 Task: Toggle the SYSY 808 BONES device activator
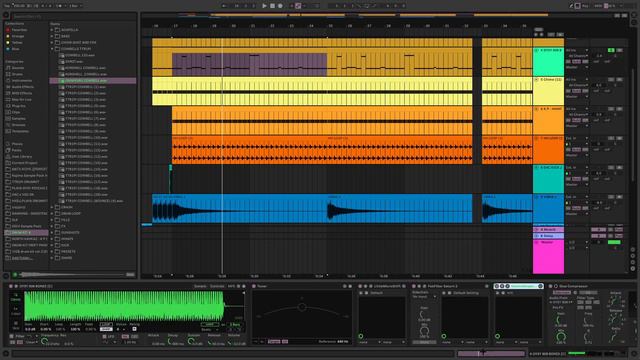point(11,287)
